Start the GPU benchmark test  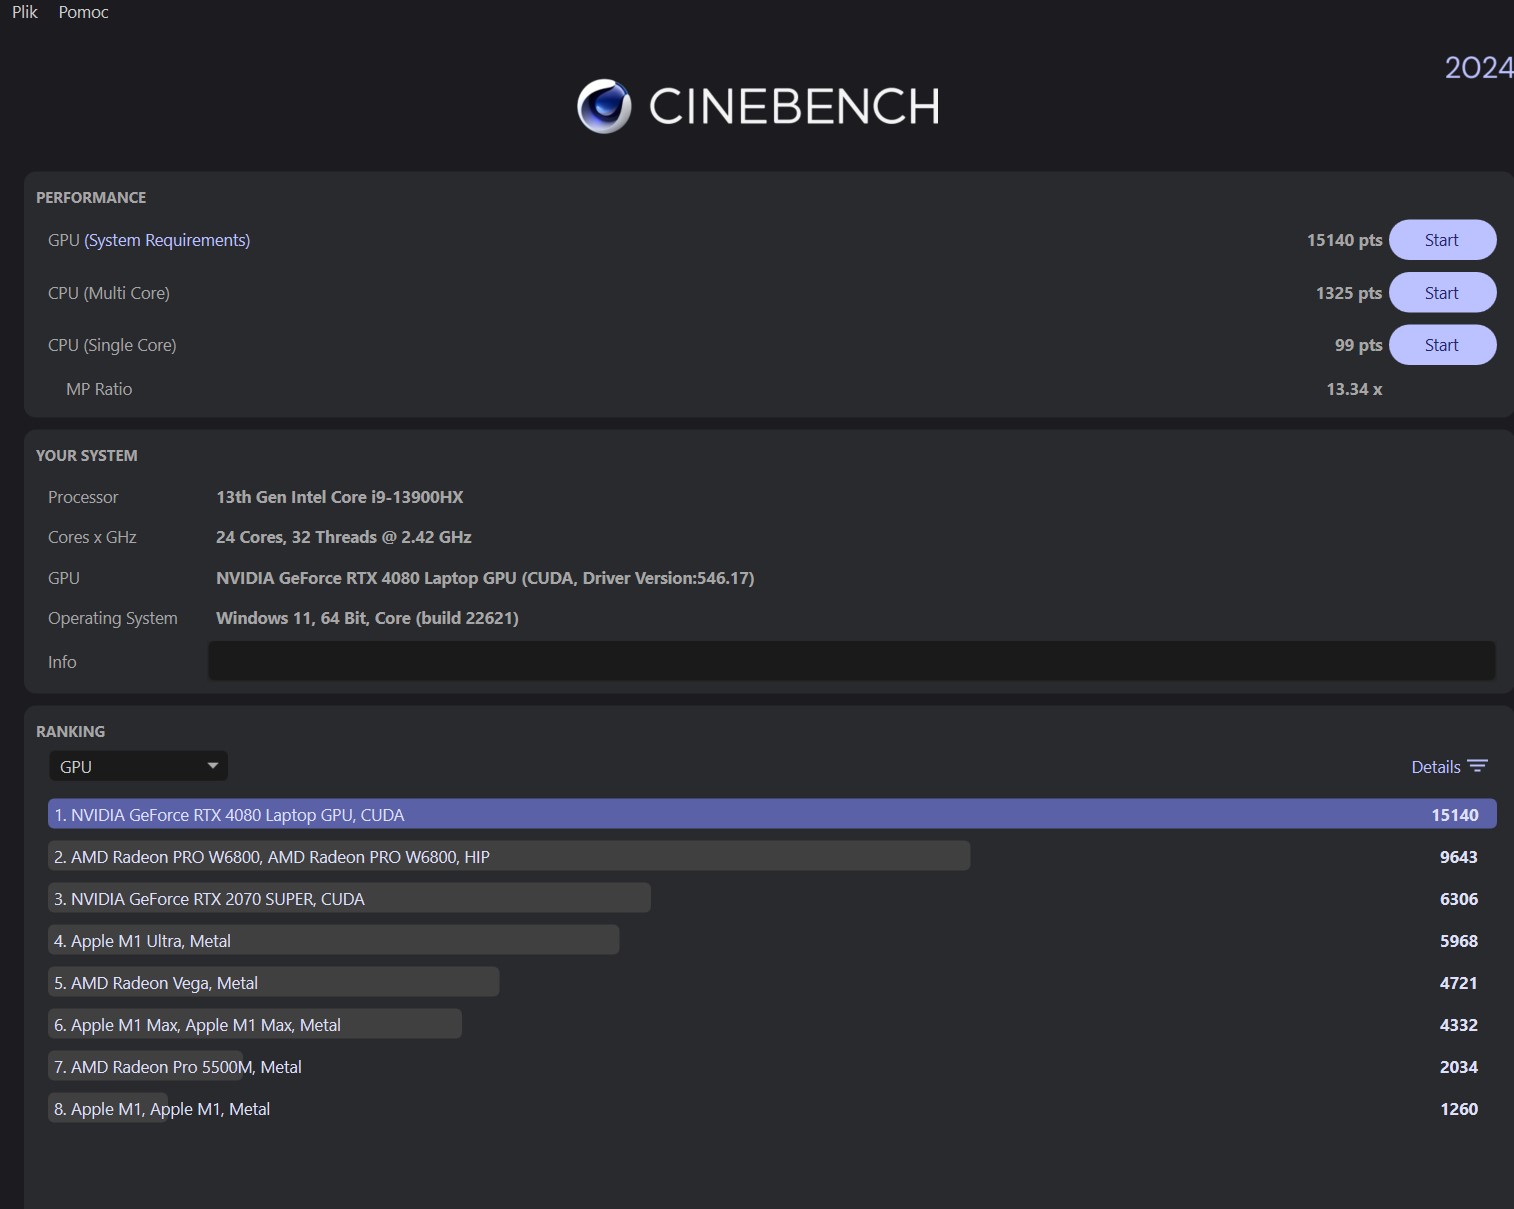coord(1441,240)
